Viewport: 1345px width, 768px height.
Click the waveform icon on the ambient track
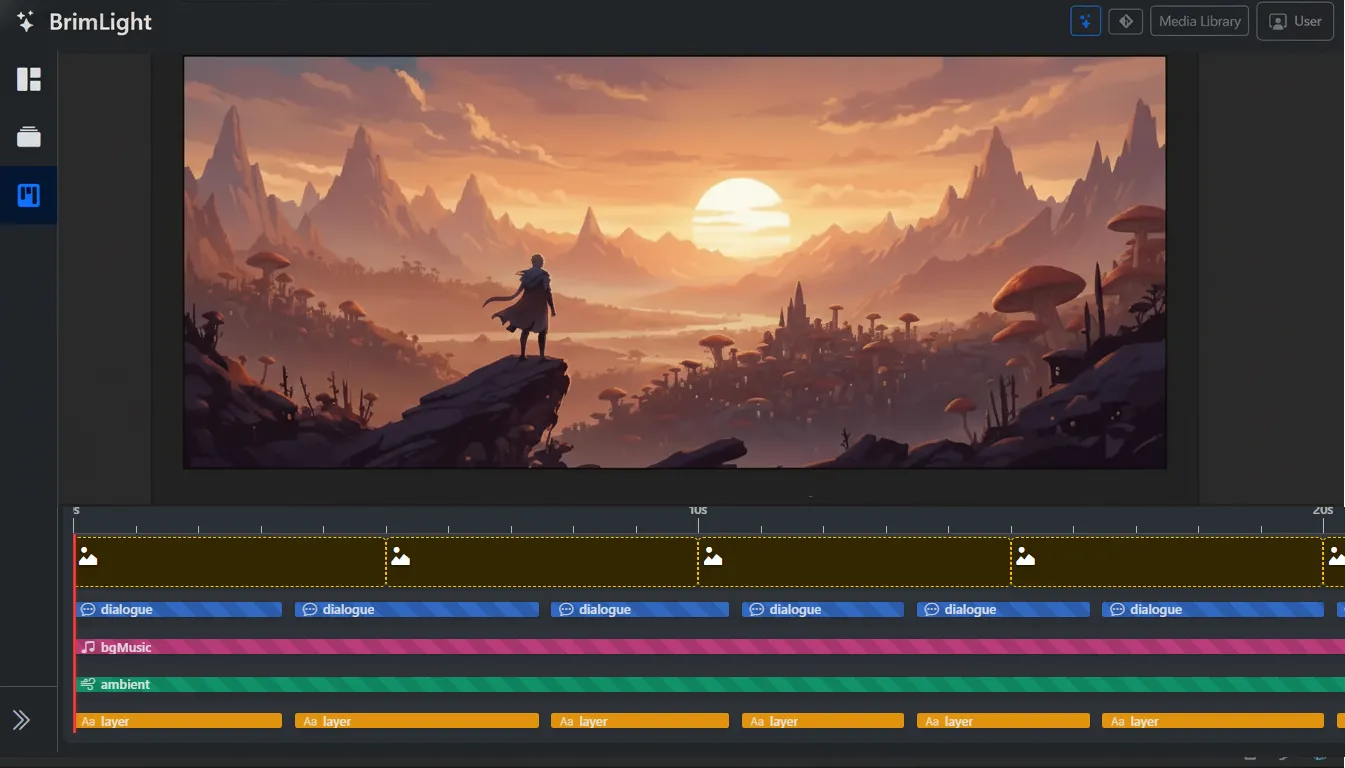click(86, 683)
